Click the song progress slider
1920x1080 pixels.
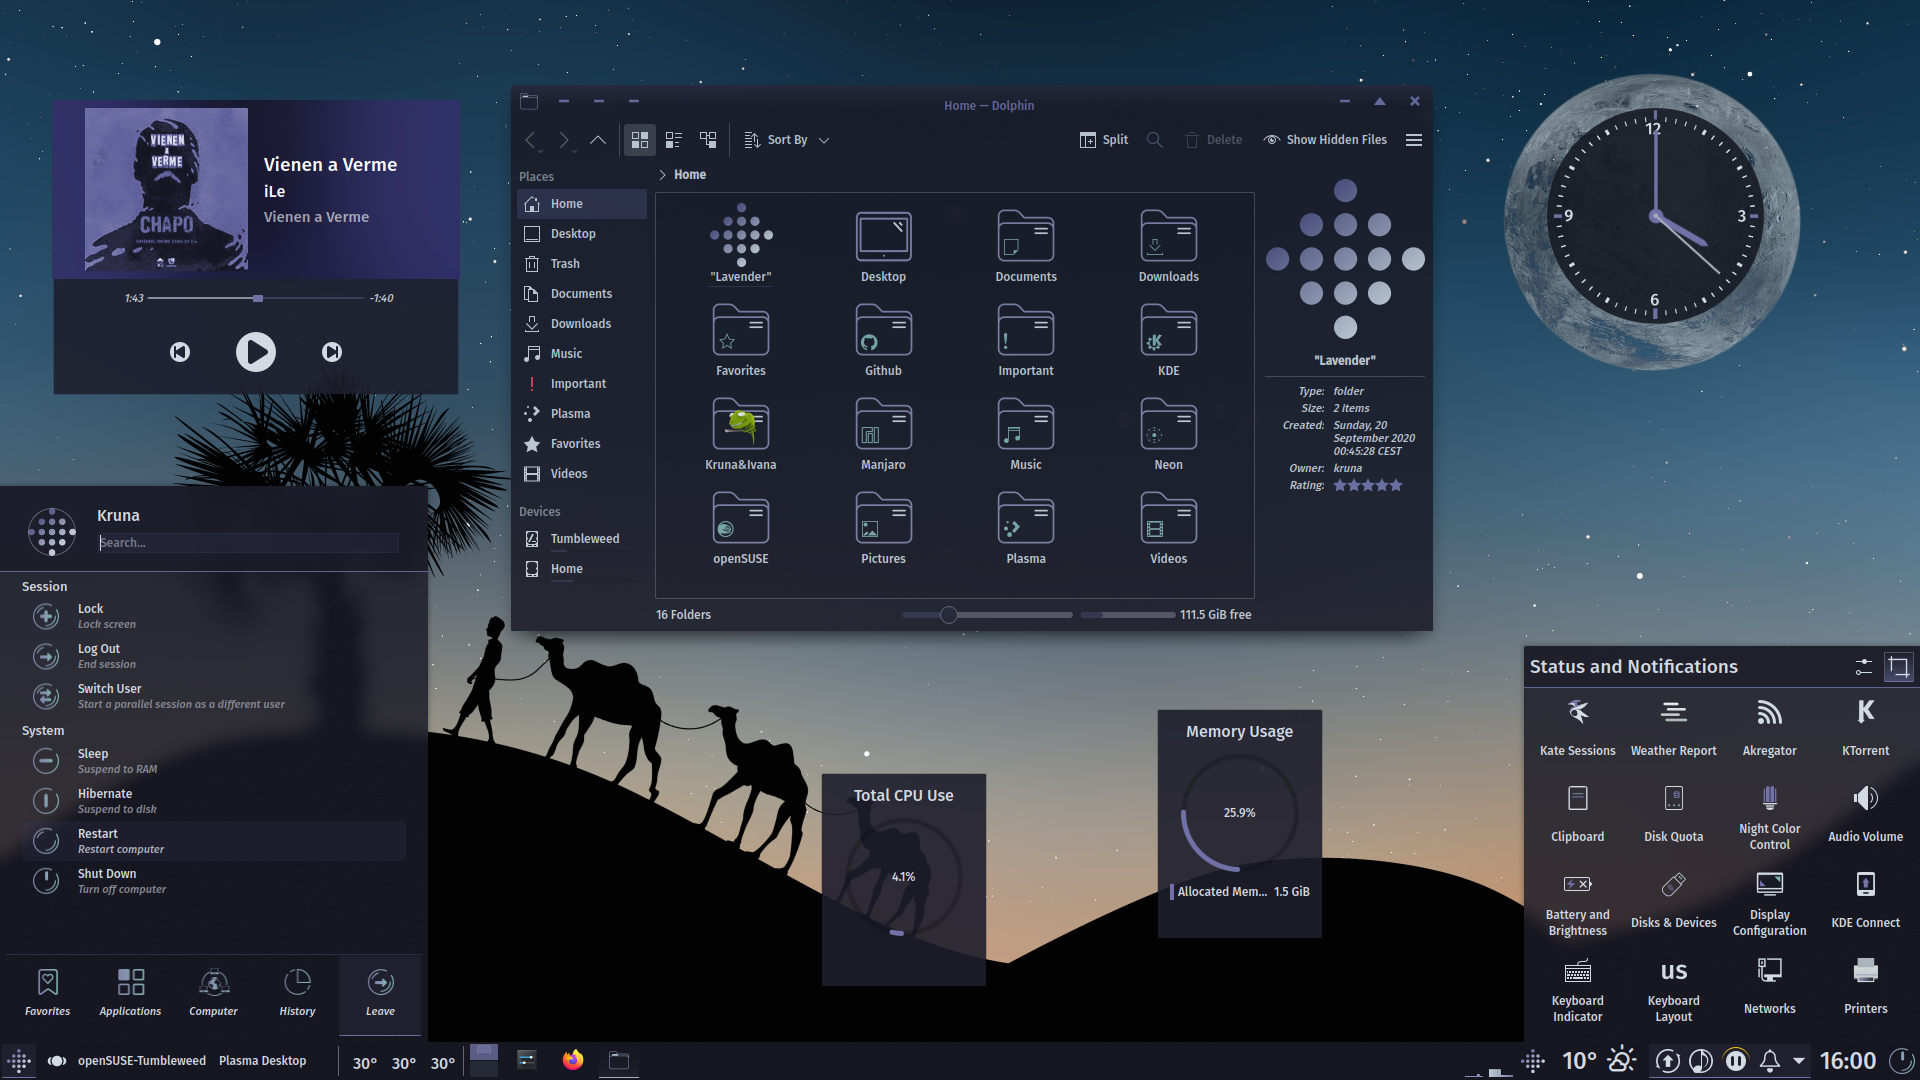tap(256, 298)
